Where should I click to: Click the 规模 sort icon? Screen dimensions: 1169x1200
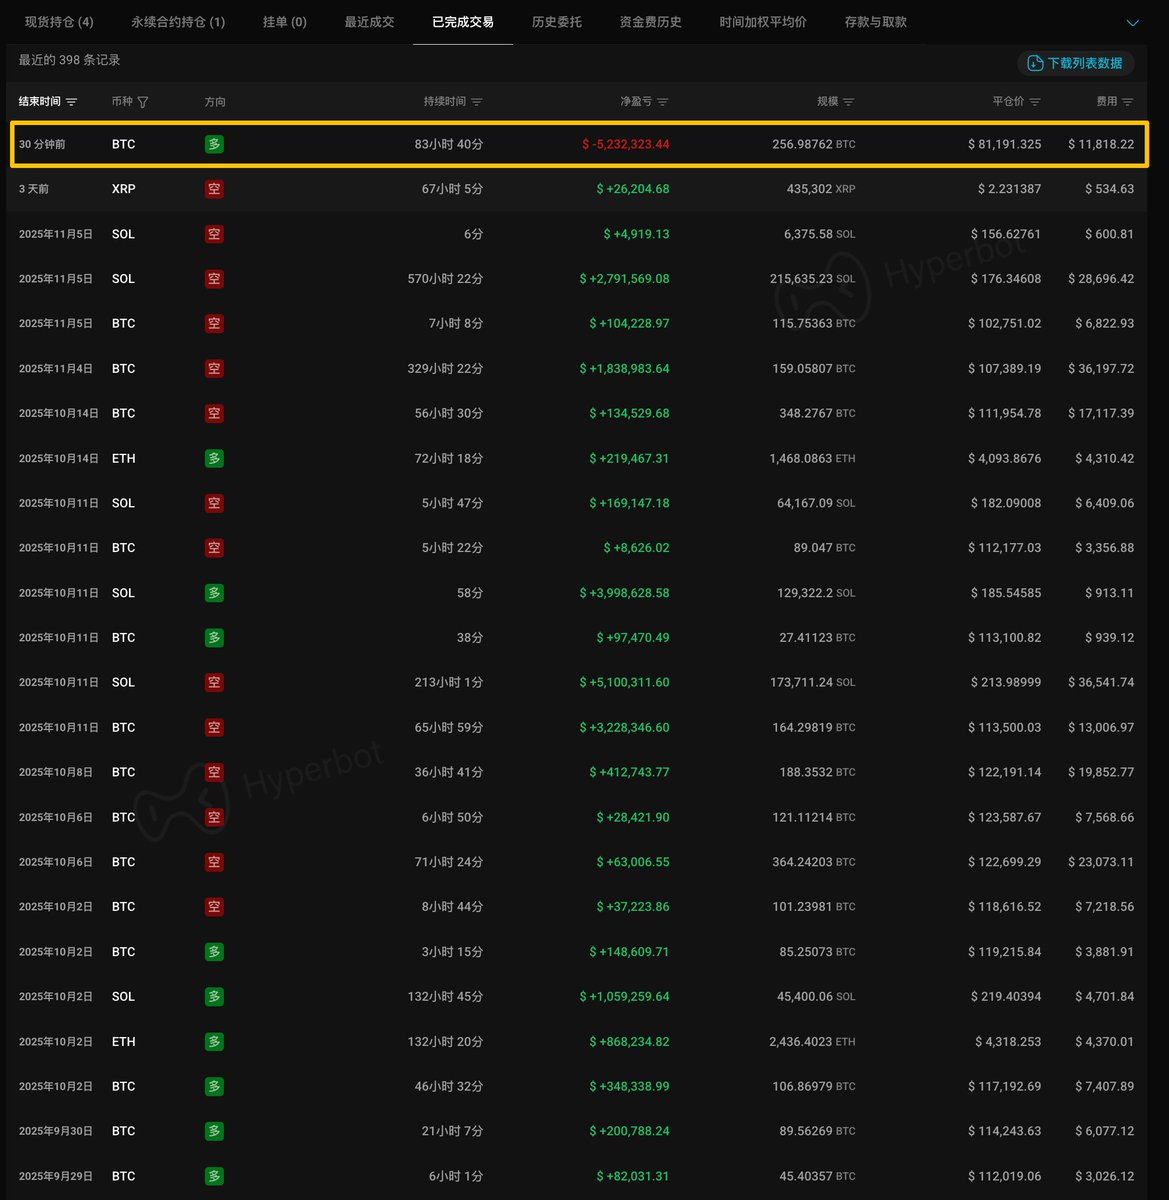point(849,102)
